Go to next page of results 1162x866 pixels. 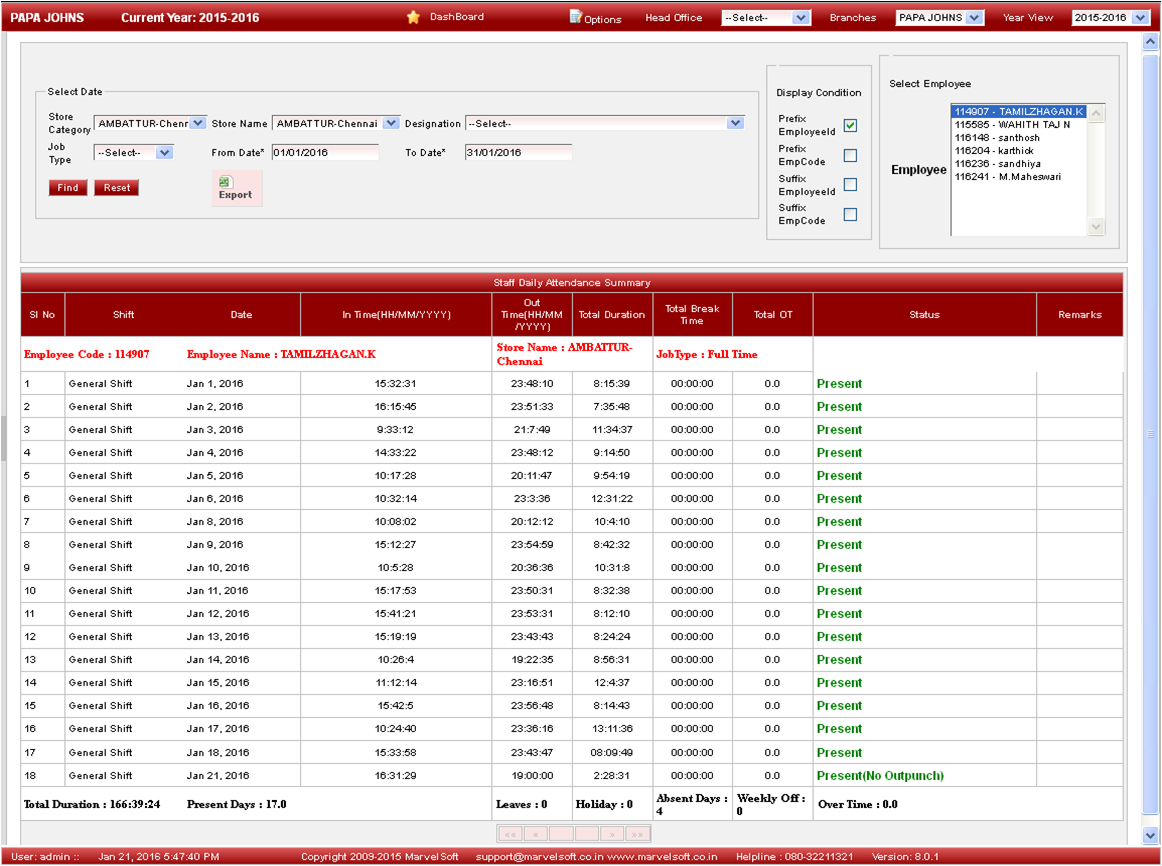[612, 834]
